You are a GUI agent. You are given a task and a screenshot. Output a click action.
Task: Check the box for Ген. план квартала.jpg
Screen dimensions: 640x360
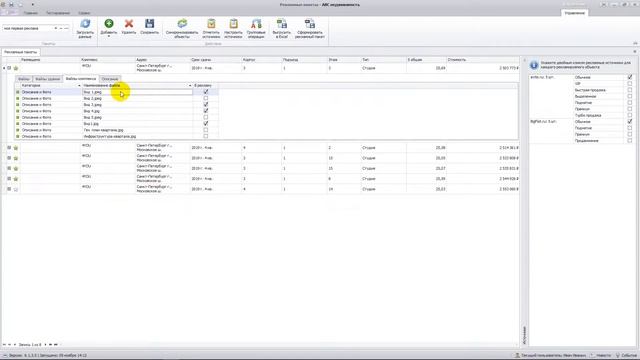206,130
